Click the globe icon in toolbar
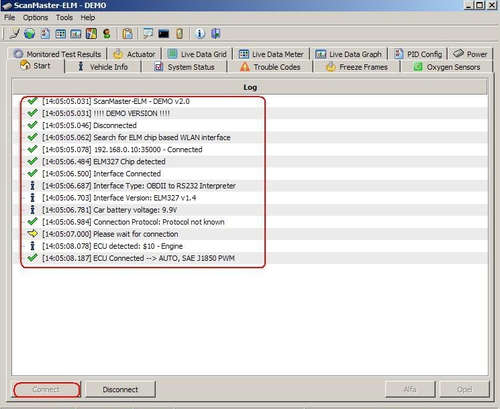The image size is (500, 409). tap(29, 34)
